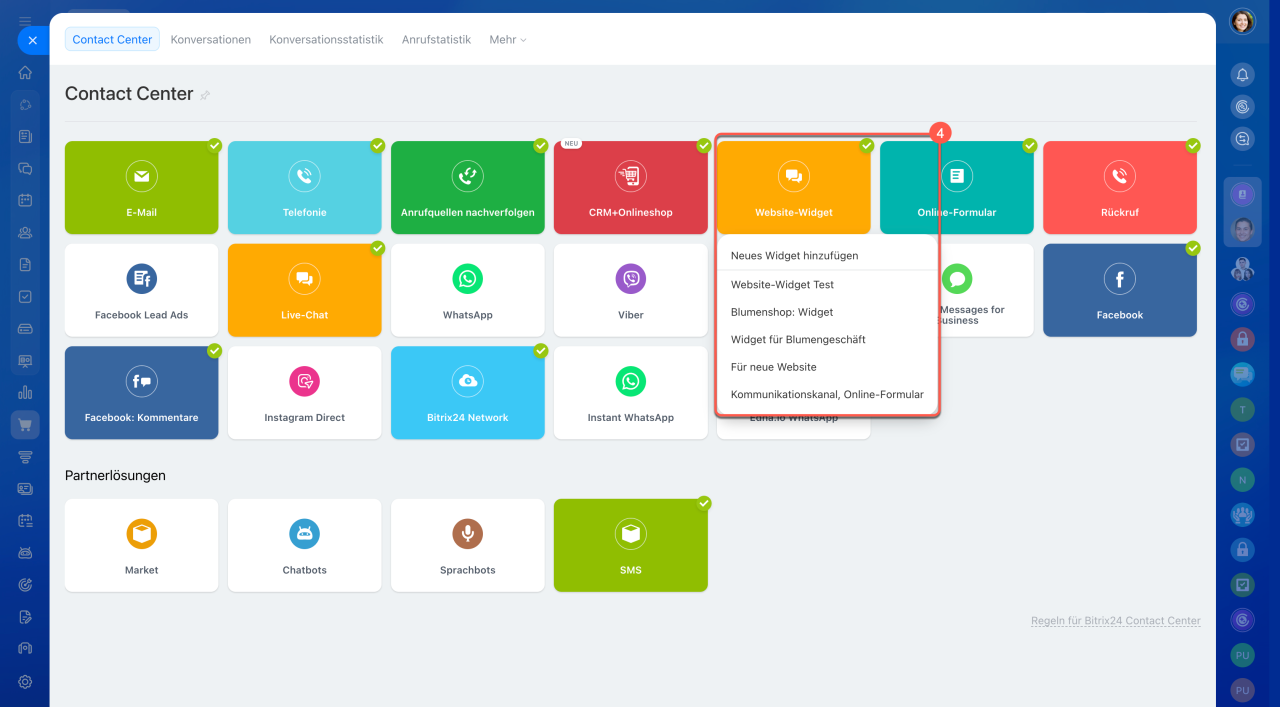Click the user profile avatar
Image resolution: width=1280 pixels, height=707 pixels.
pyautogui.click(x=1242, y=21)
